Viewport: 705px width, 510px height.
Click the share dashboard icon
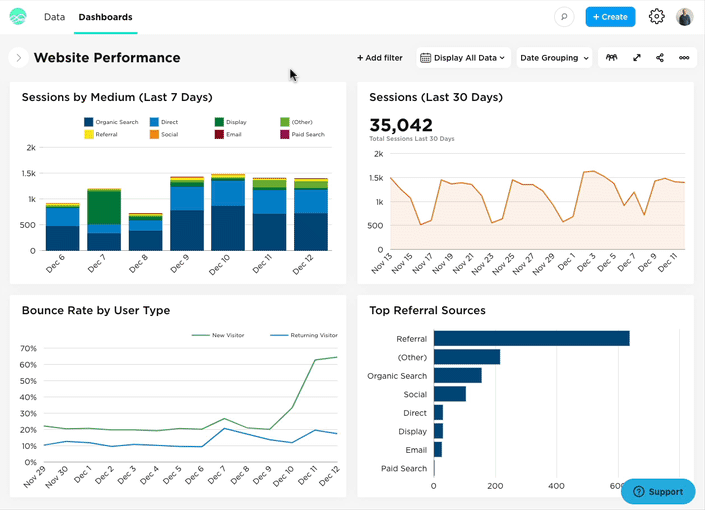(660, 58)
